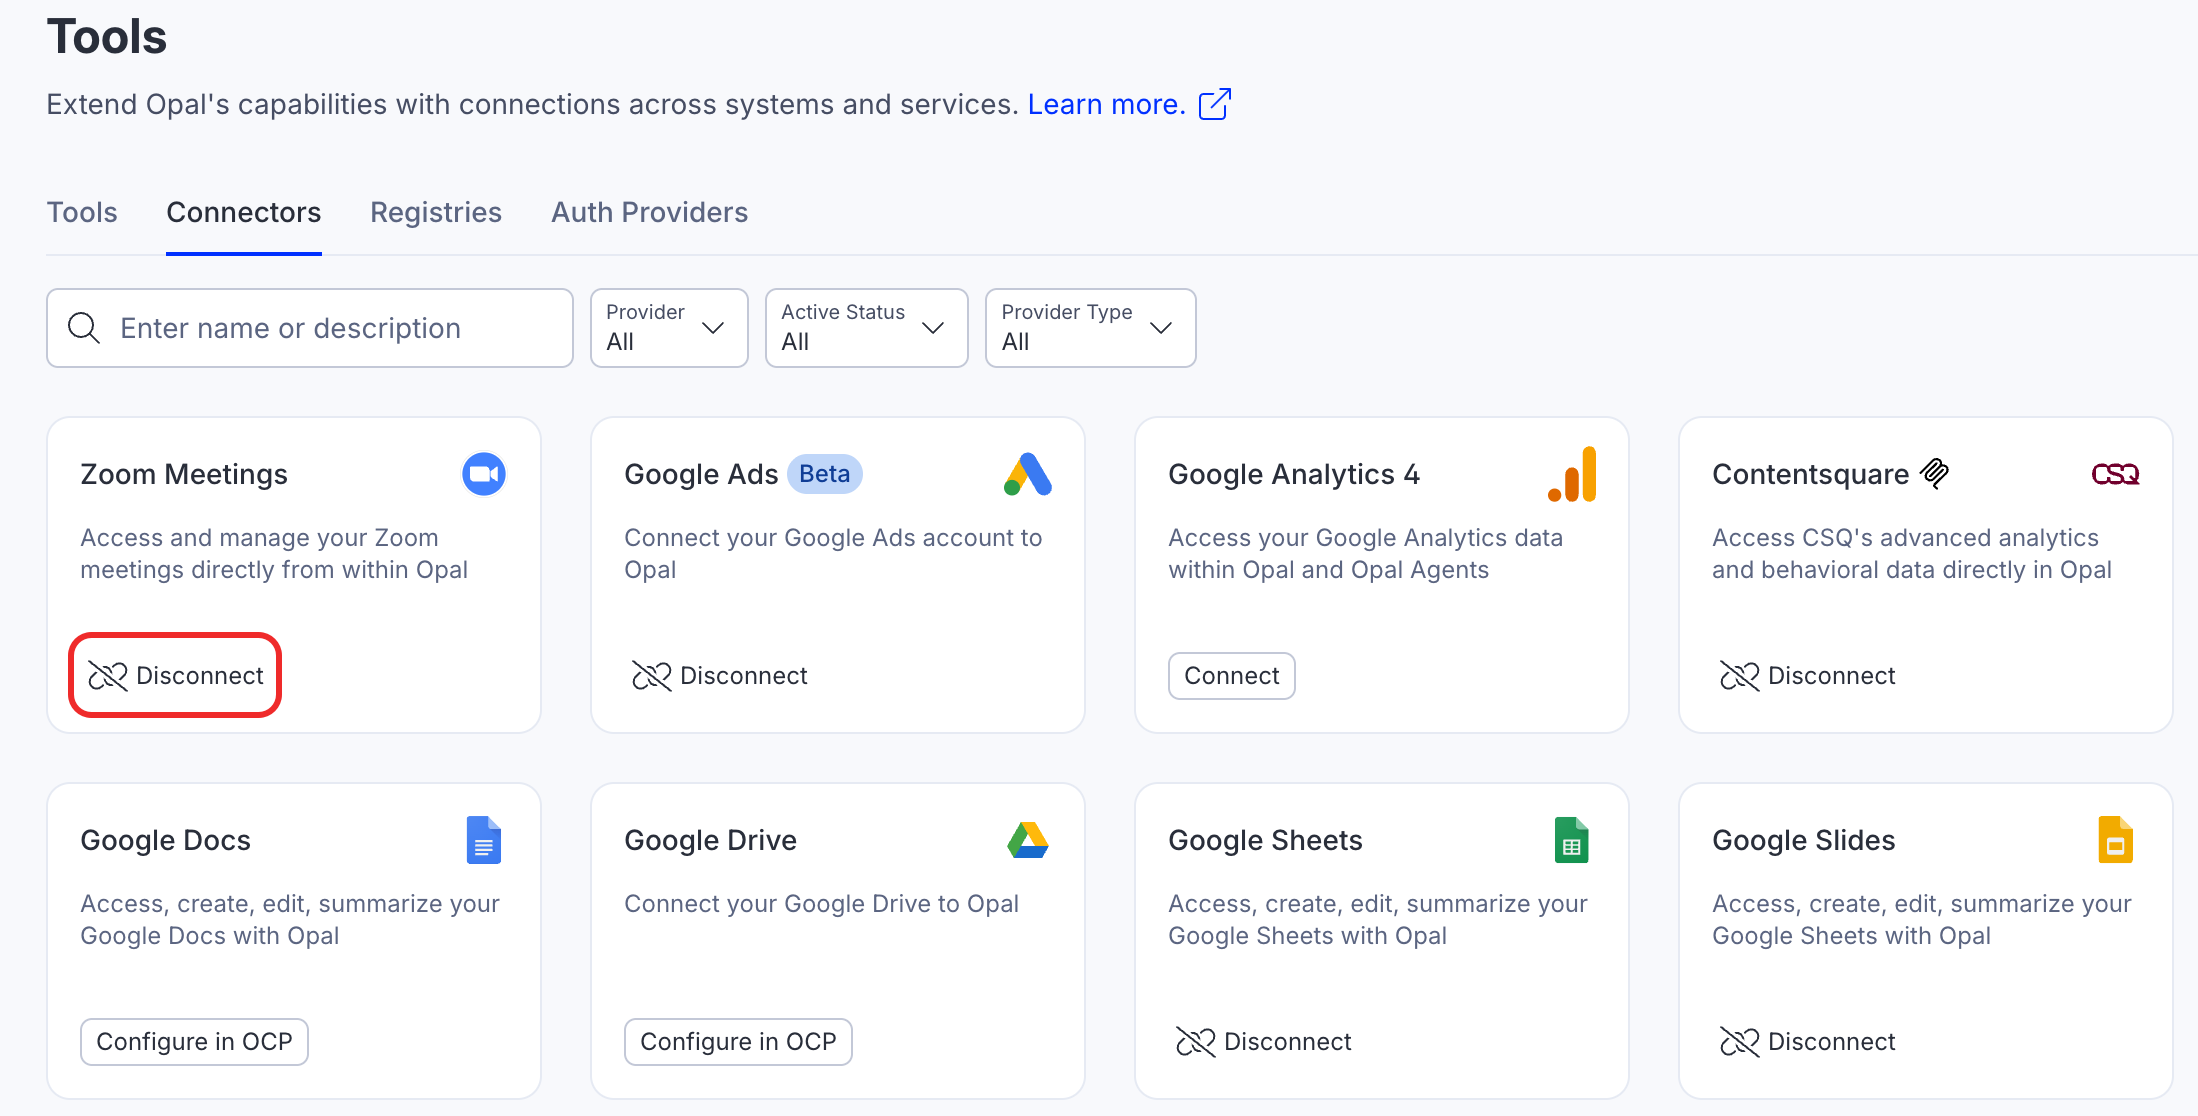Image resolution: width=2198 pixels, height=1116 pixels.
Task: Click the Google Docs card title
Action: coord(166,840)
